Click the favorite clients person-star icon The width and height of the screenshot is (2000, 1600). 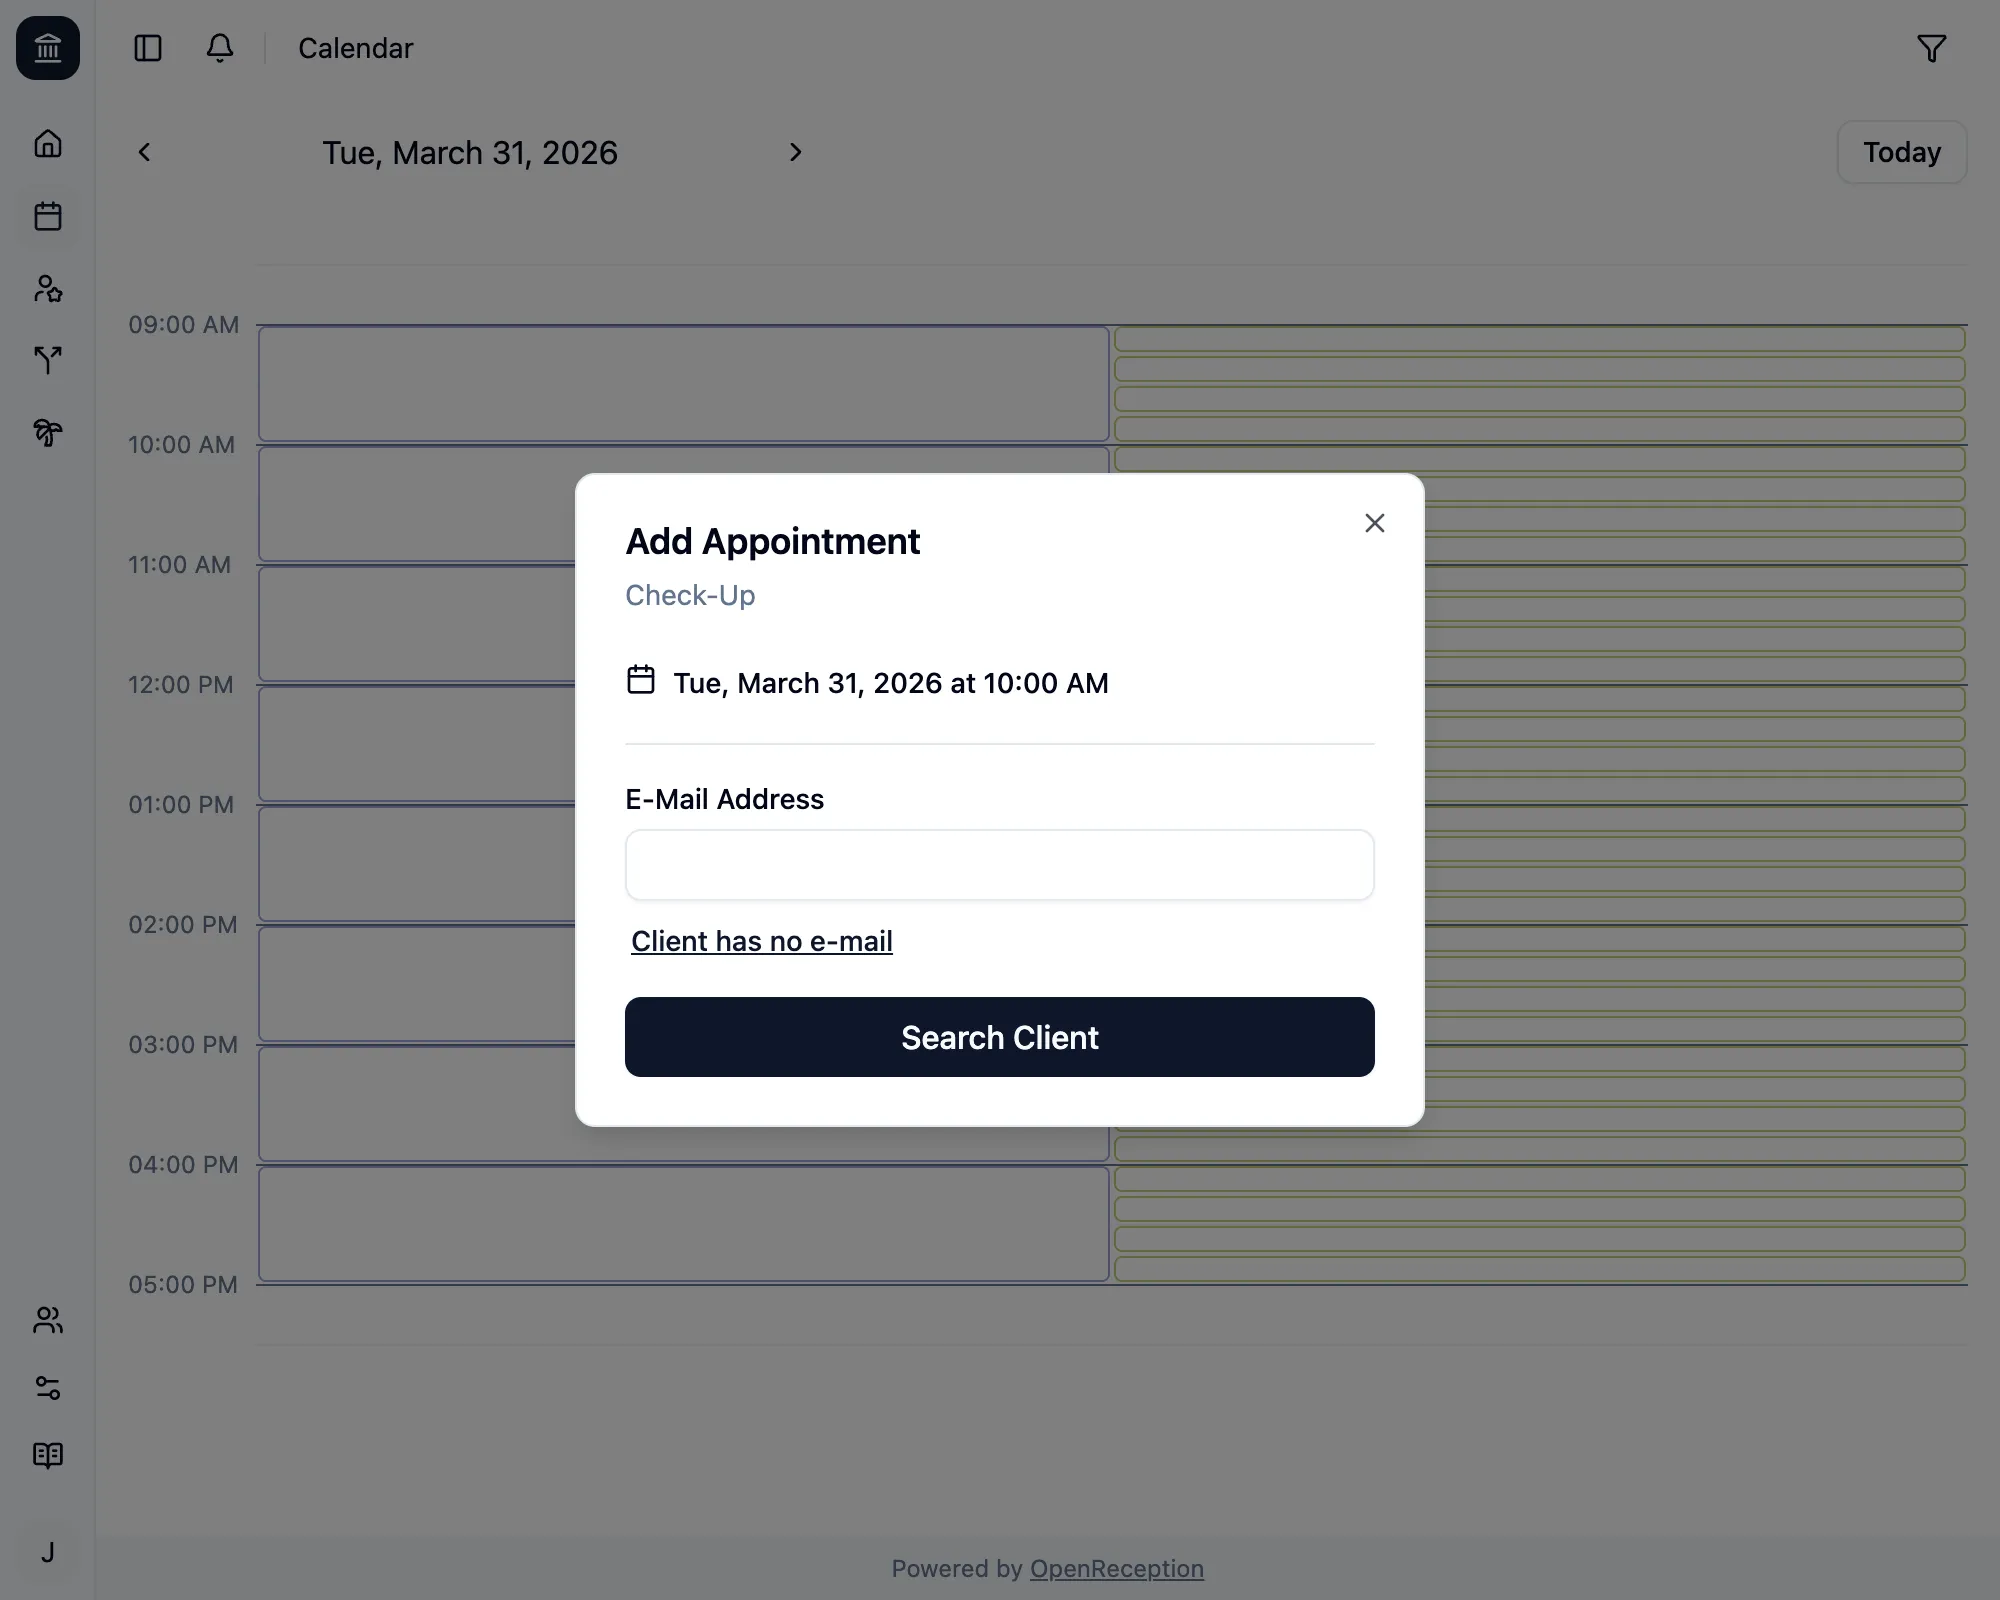coord(47,289)
